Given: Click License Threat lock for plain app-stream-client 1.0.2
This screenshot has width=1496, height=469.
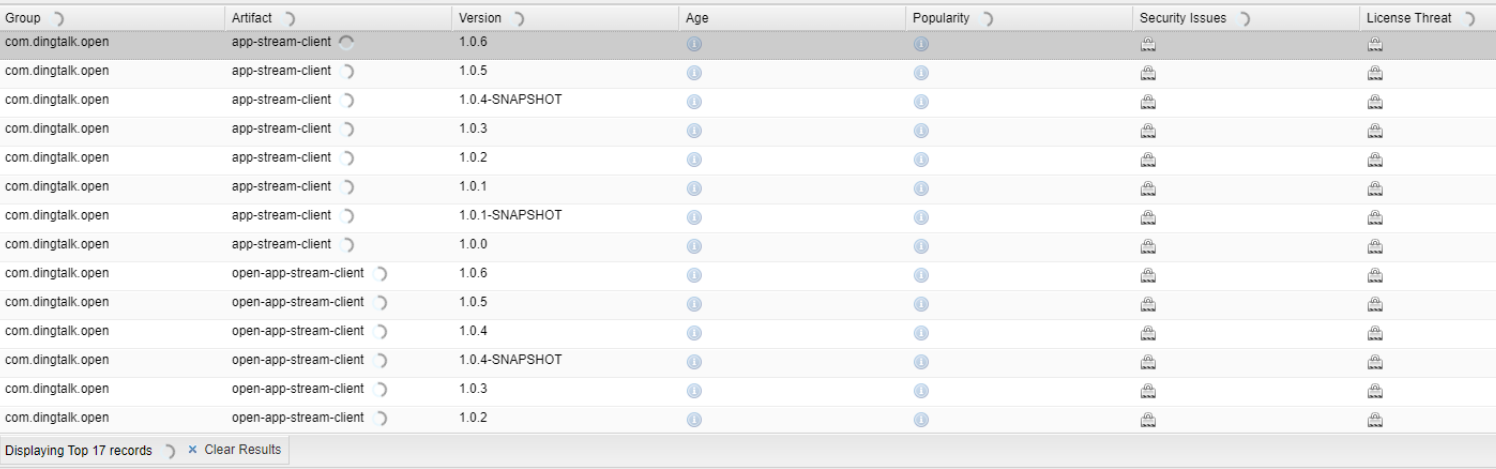Looking at the screenshot, I should 1375,160.
